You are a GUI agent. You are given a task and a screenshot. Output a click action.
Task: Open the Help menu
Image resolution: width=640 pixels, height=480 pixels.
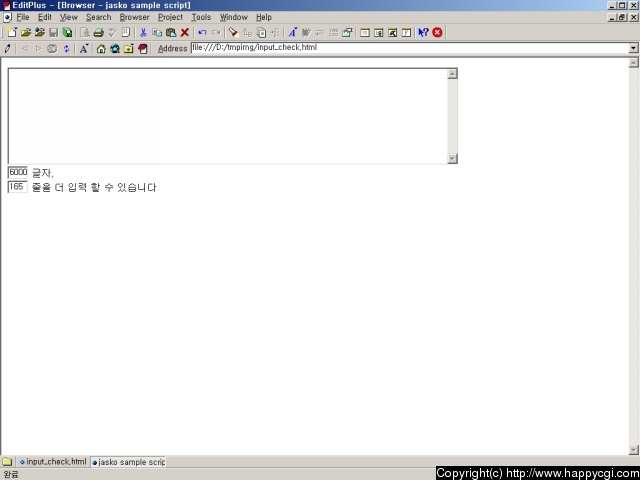tap(264, 17)
